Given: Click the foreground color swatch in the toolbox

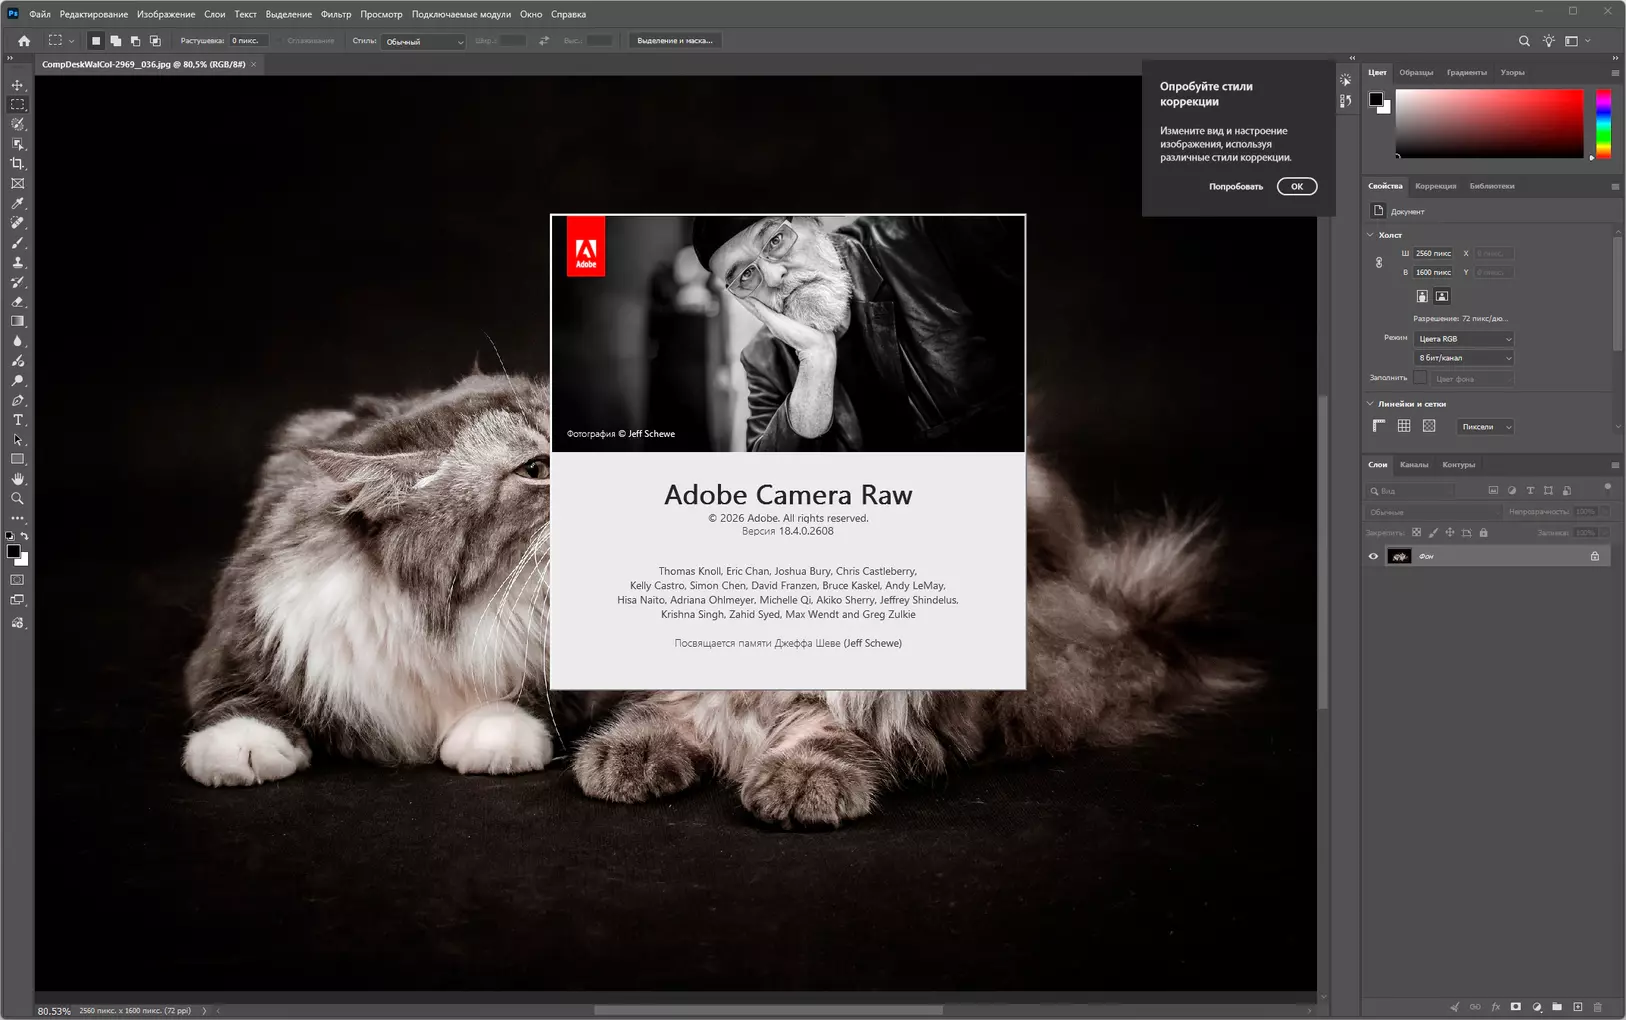Looking at the screenshot, I should 13,552.
